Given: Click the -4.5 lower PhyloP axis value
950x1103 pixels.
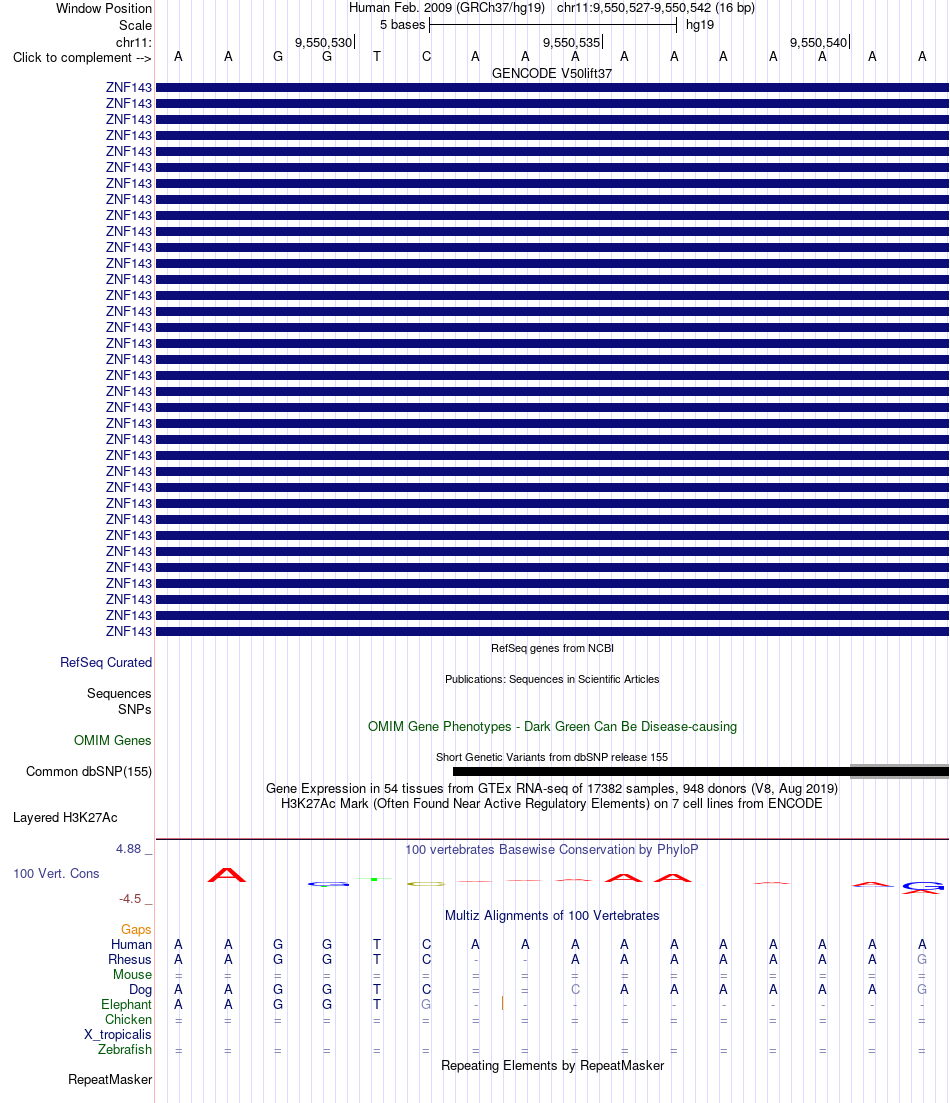Looking at the screenshot, I should 130,899.
